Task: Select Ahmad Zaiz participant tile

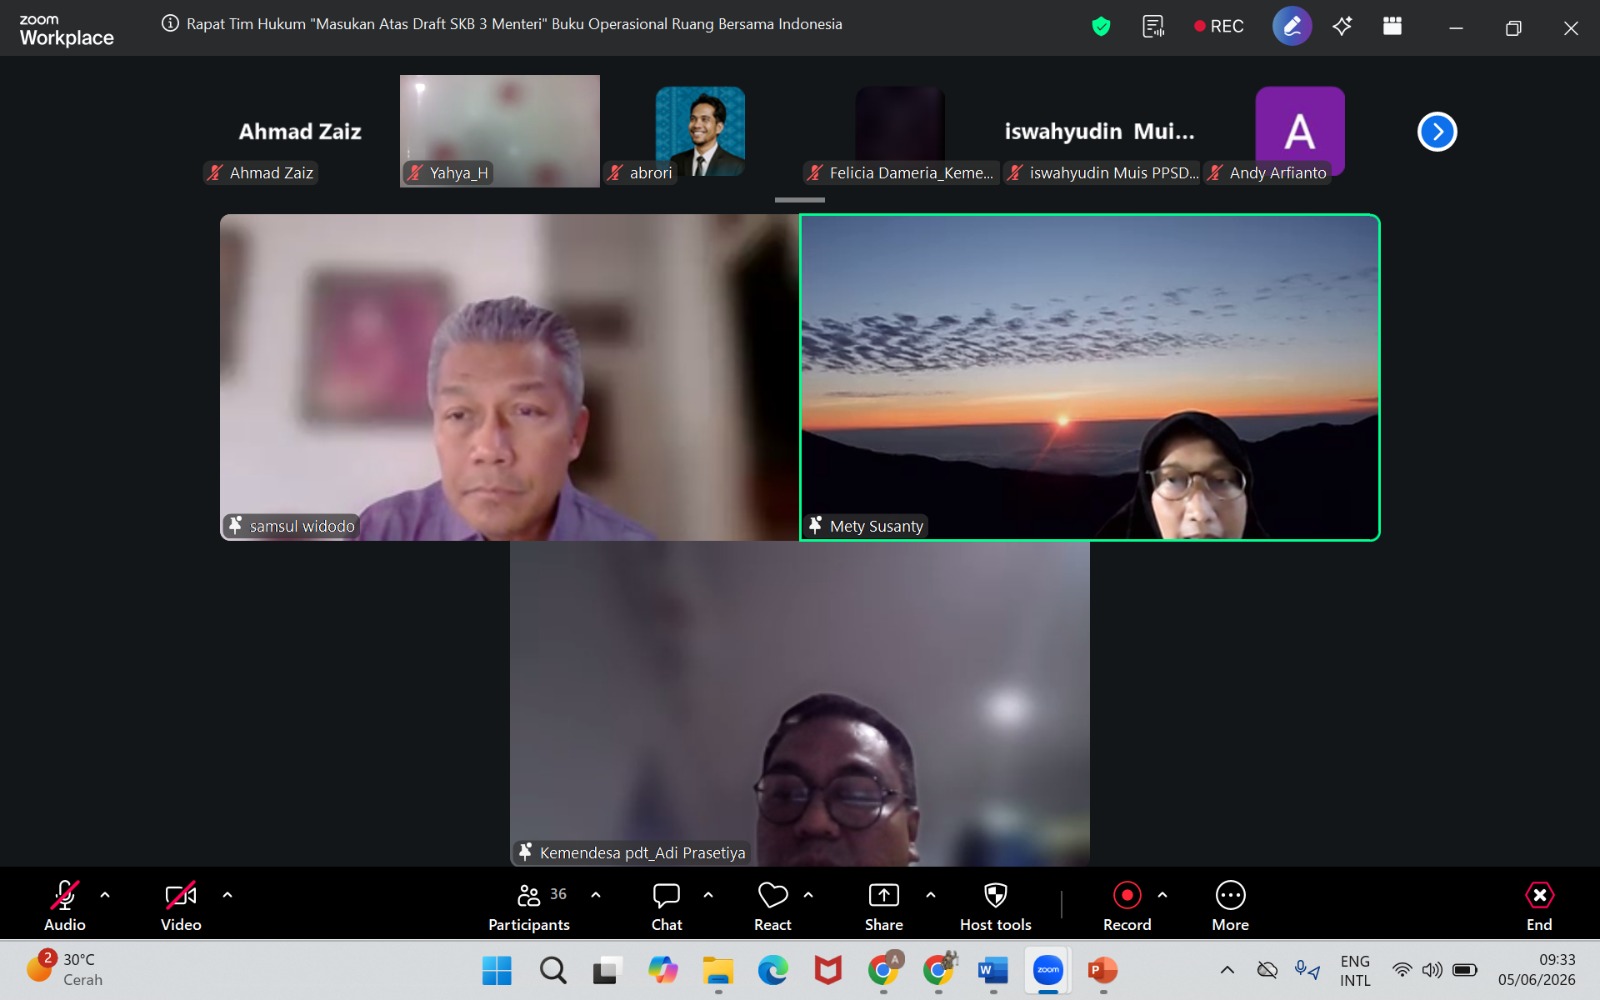Action: click(300, 131)
